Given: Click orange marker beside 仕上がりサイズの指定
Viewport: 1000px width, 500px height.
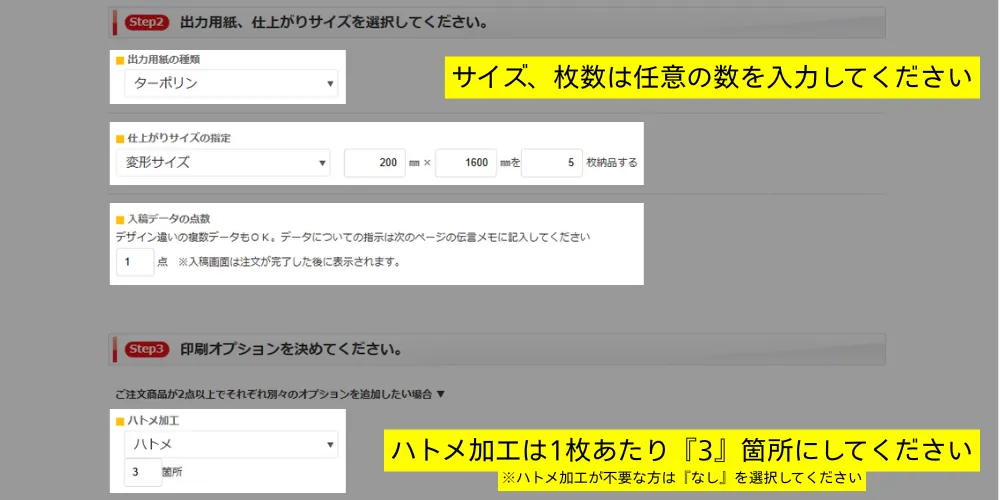Looking at the screenshot, I should point(120,138).
